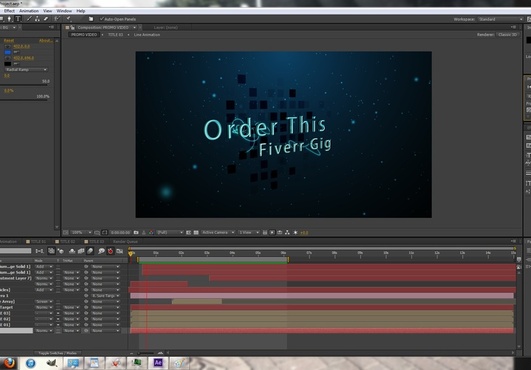The width and height of the screenshot is (531, 370).
Task: Open the Animation menu
Action: pyautogui.click(x=29, y=11)
